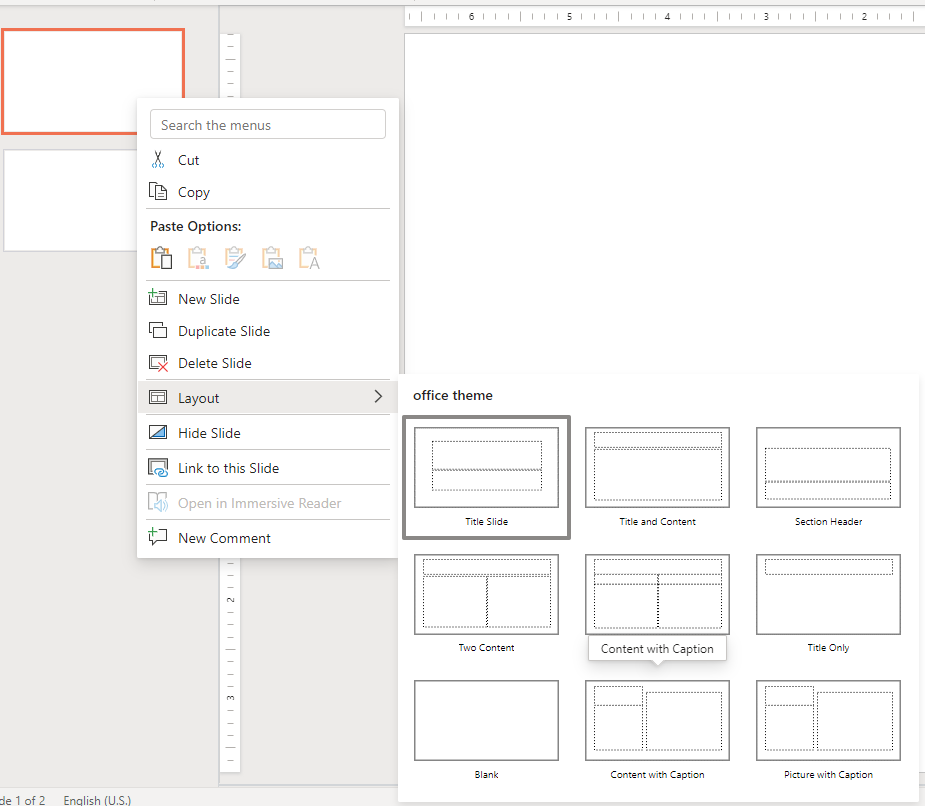Click the Delete Slide icon

point(158,363)
